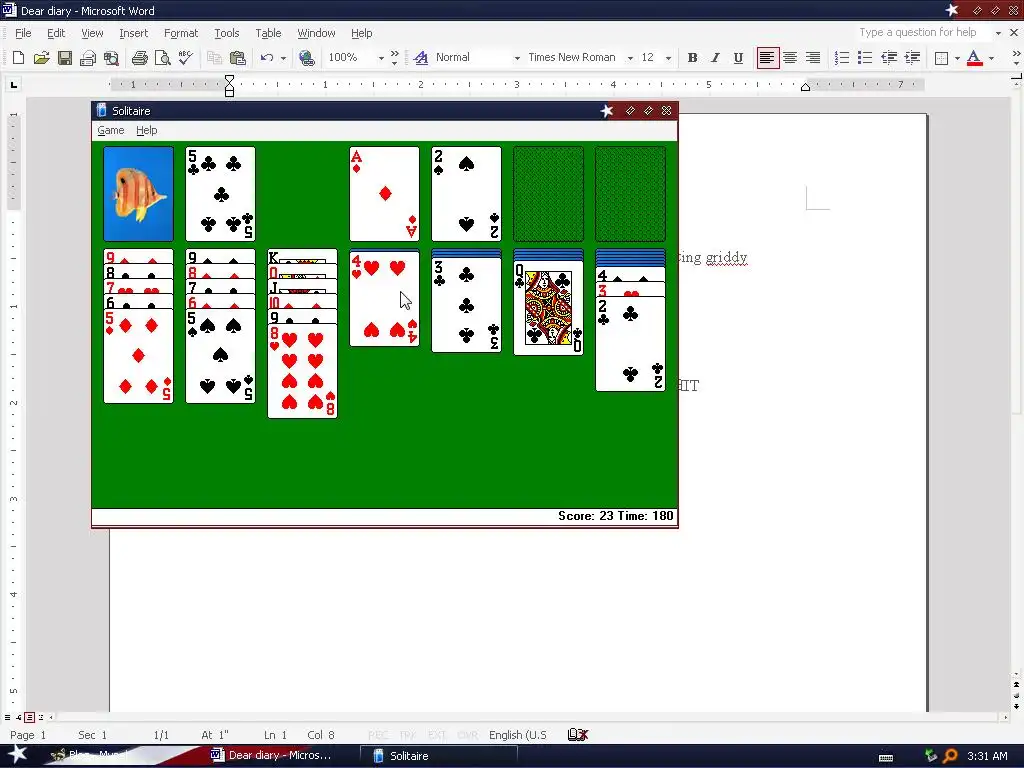The height and width of the screenshot is (768, 1024).
Task: Open Print Preview
Action: 163,57
